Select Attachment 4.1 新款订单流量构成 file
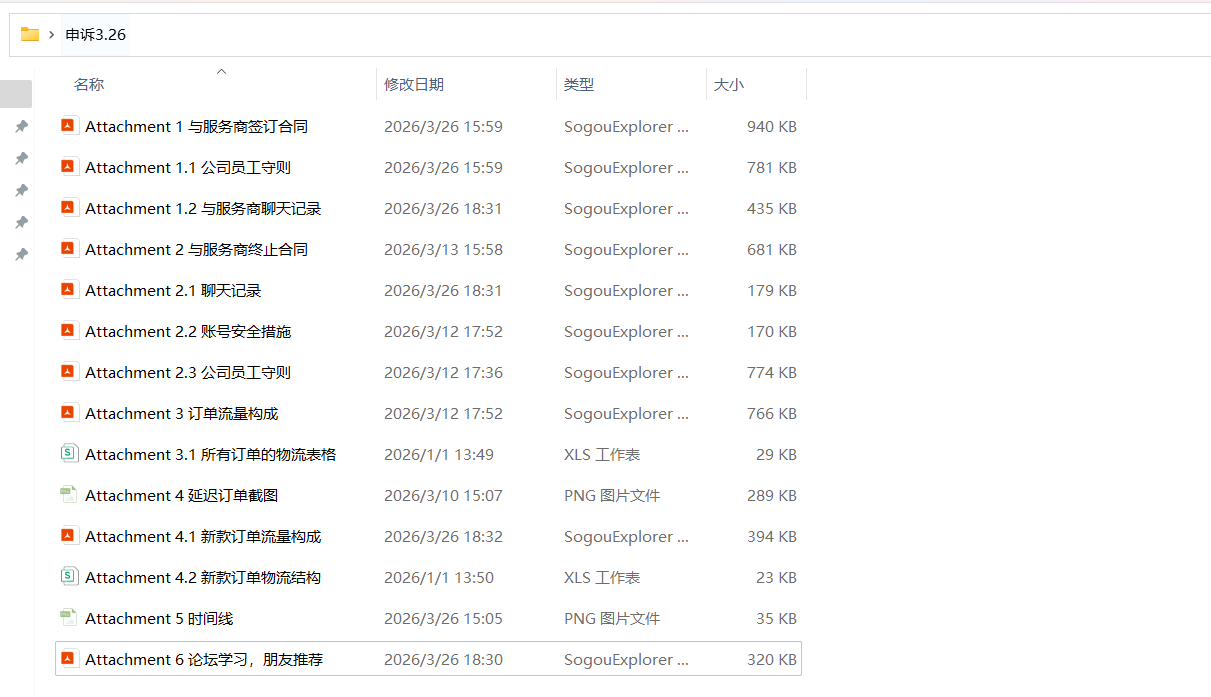This screenshot has width=1211, height=697. click(x=203, y=537)
